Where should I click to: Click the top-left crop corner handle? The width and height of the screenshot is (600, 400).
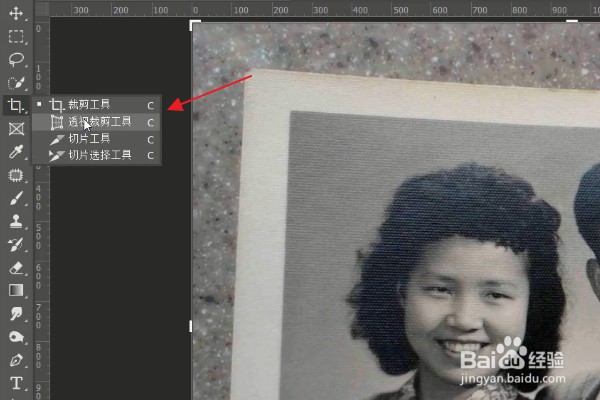click(194, 24)
